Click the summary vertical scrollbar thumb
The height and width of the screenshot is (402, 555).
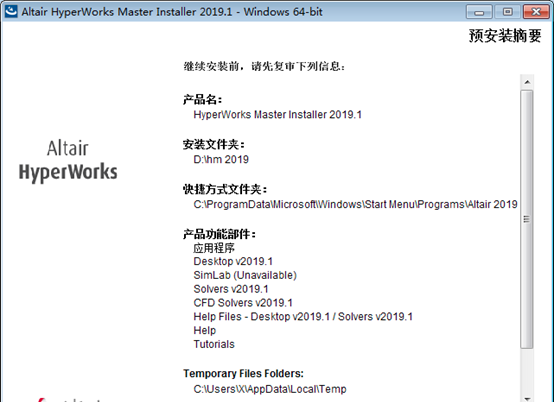(527, 219)
